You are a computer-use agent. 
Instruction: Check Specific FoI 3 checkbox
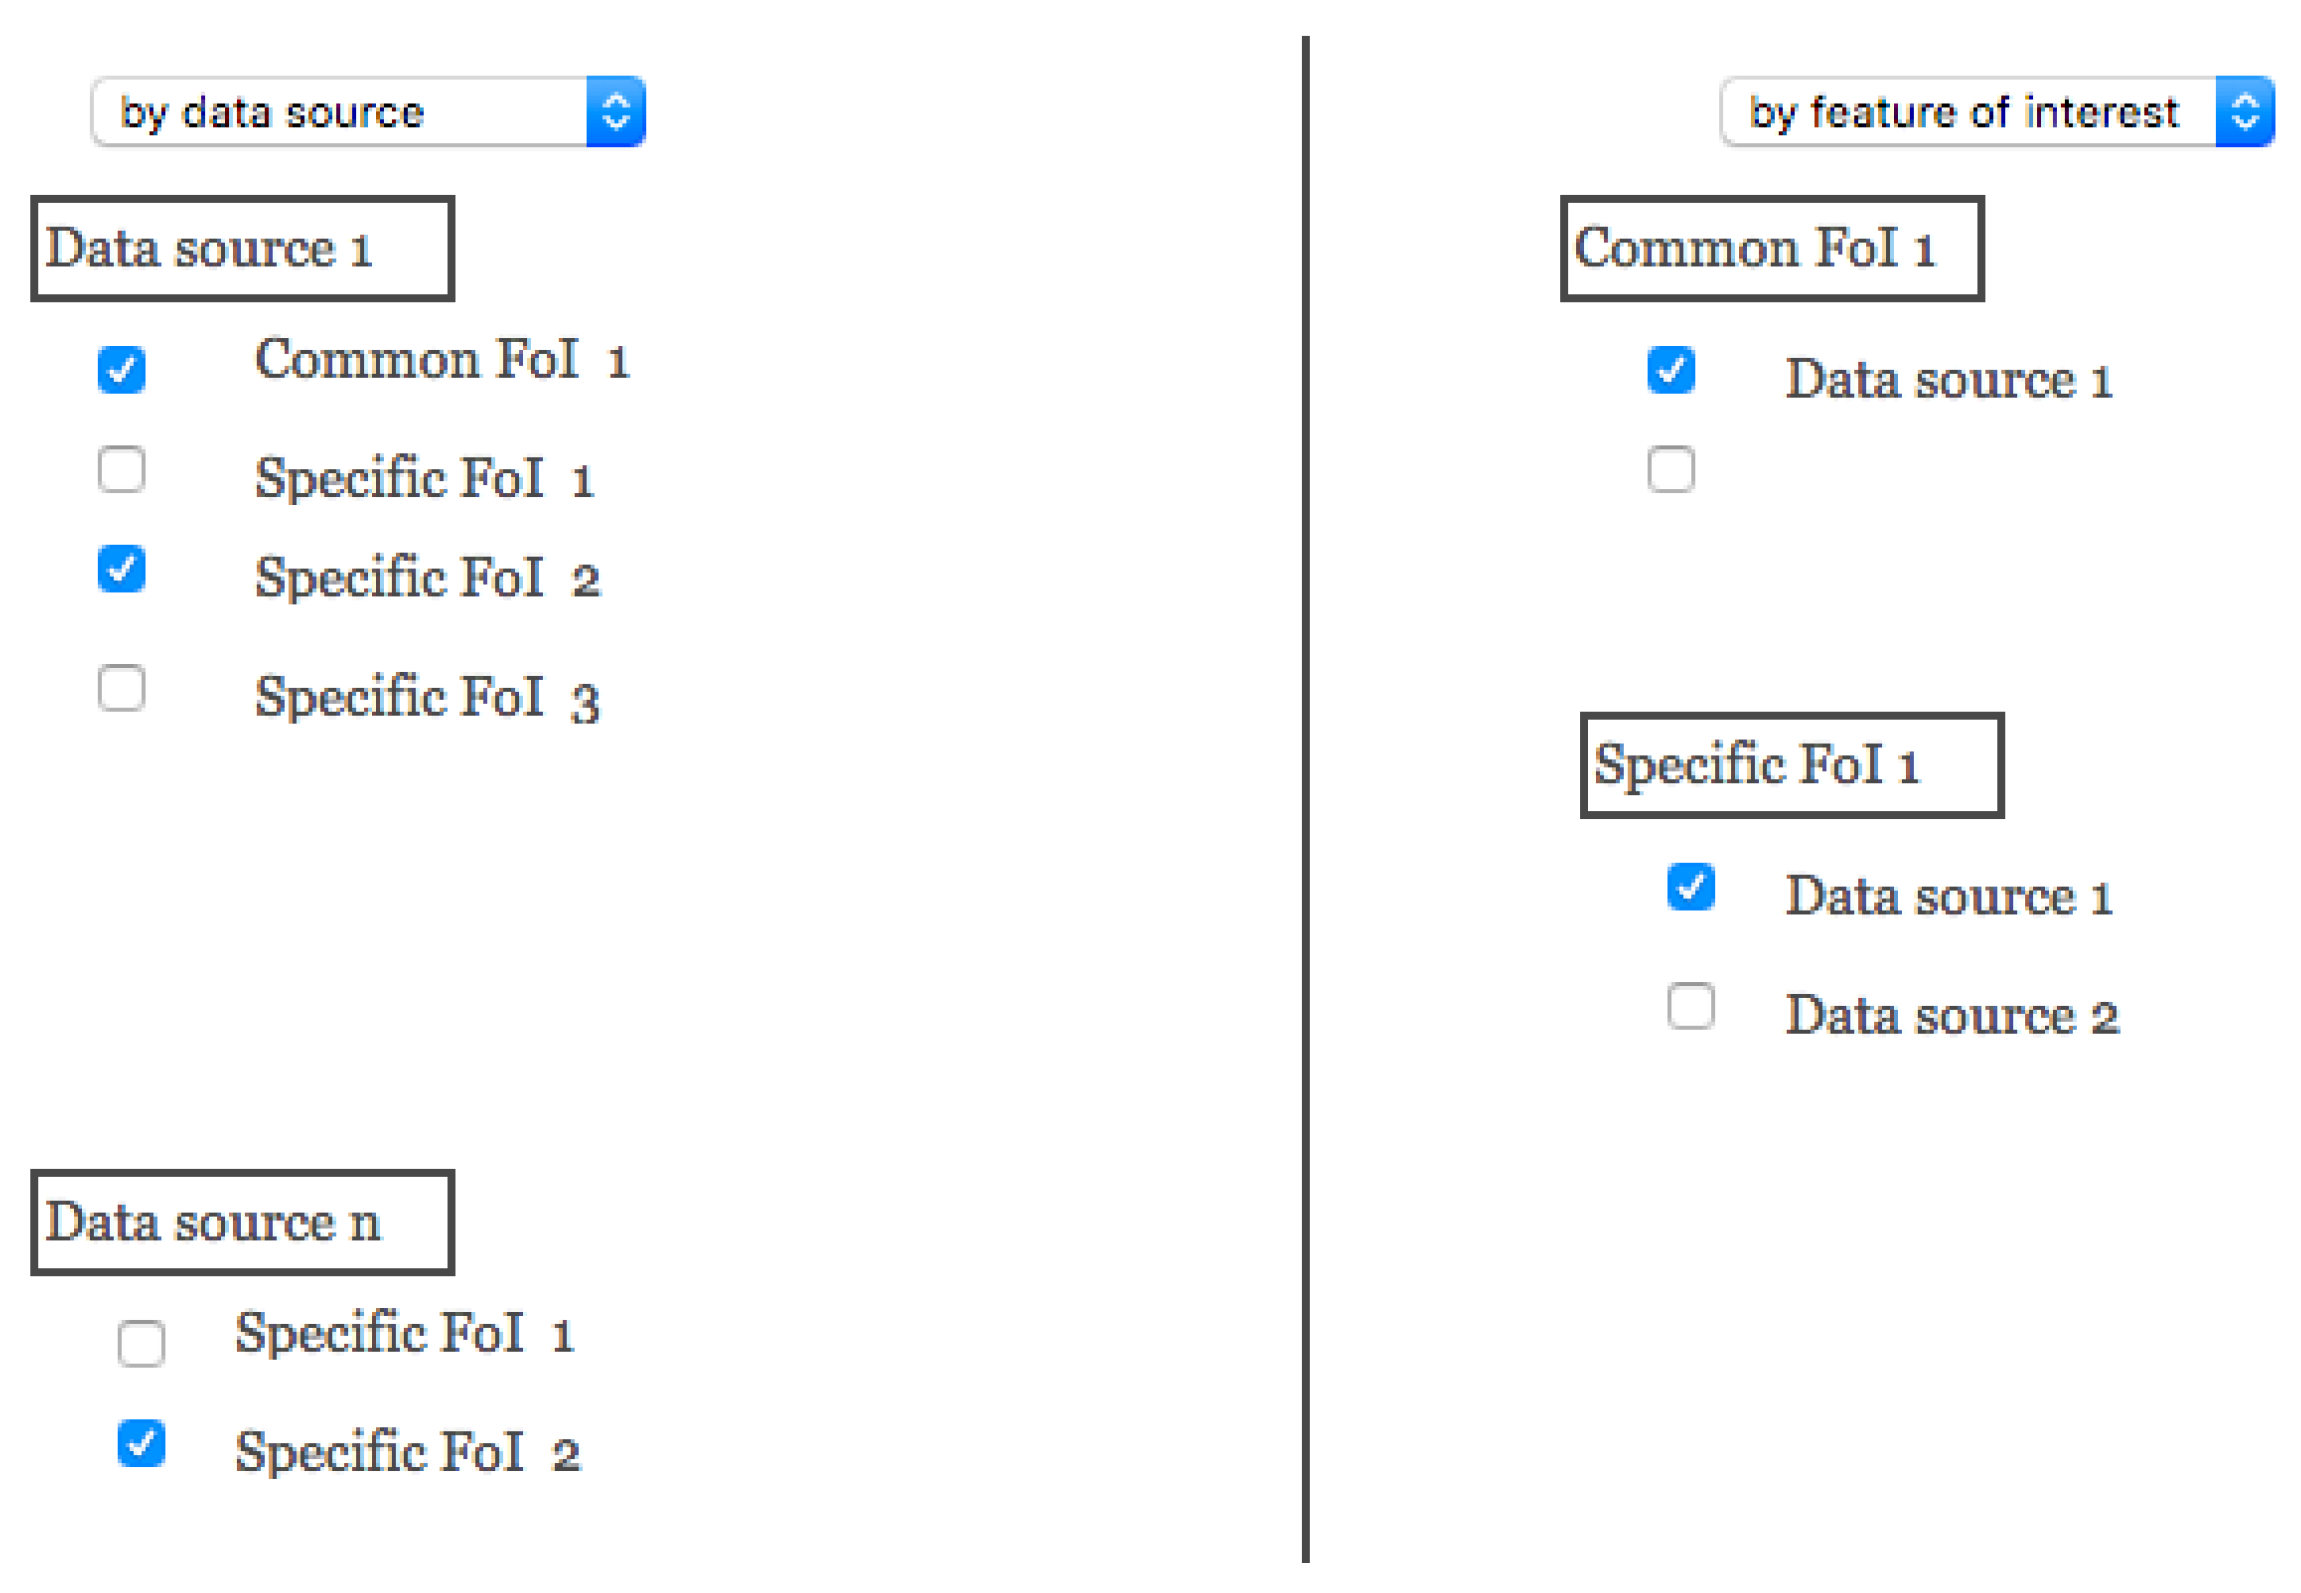(122, 689)
